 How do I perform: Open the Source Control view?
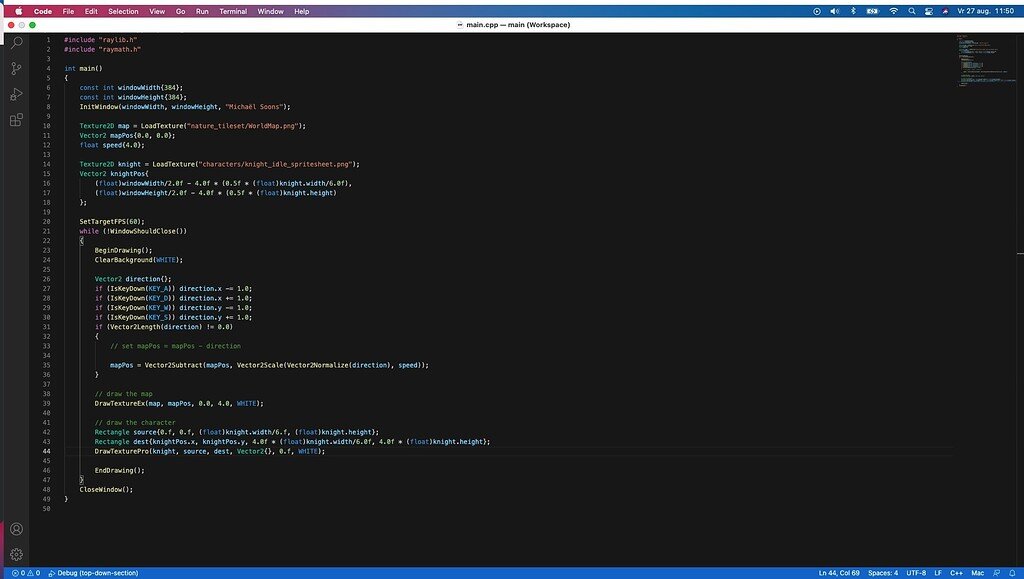(16, 69)
